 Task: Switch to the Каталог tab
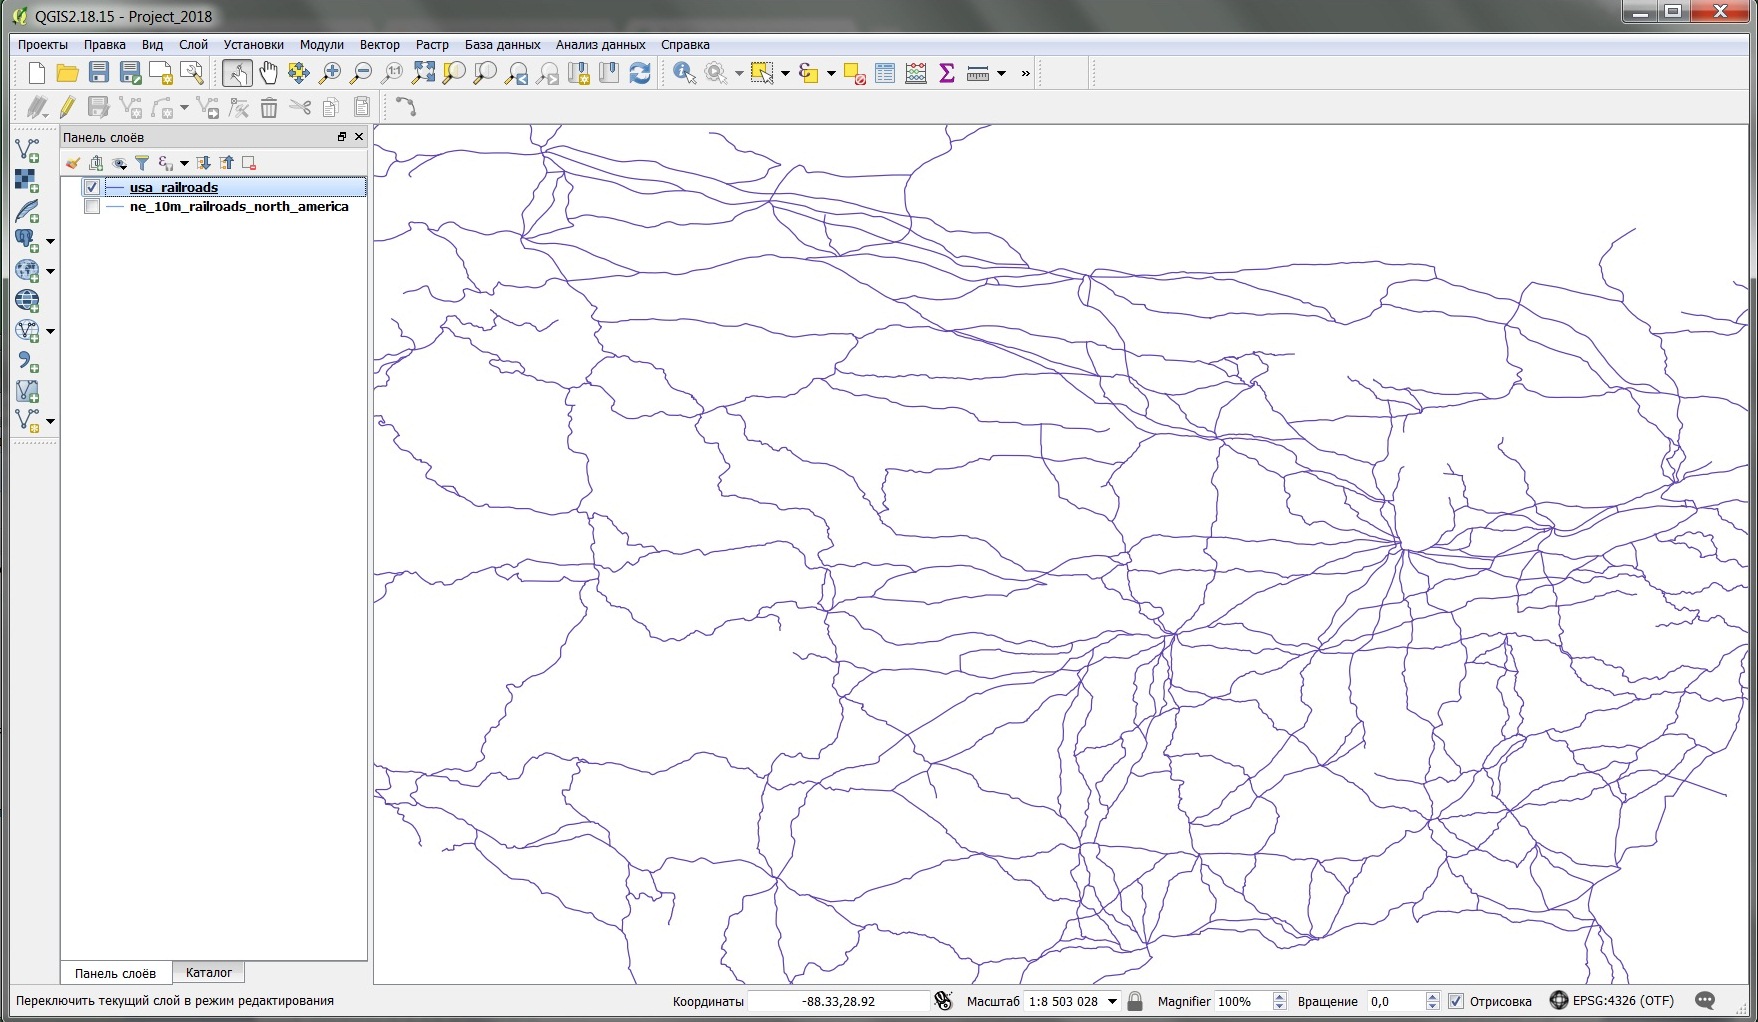point(208,973)
